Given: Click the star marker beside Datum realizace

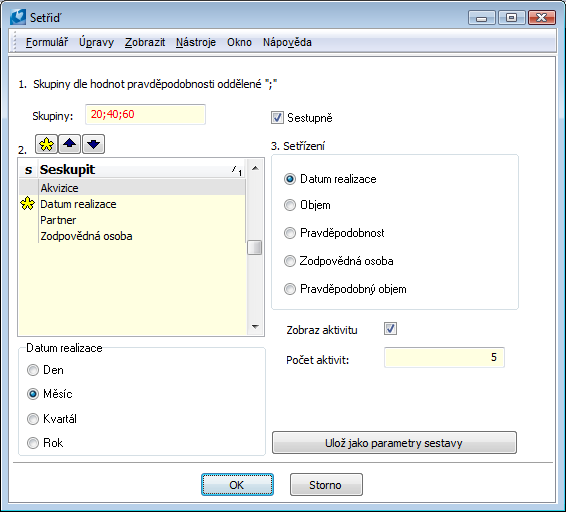Looking at the screenshot, I should (27, 204).
